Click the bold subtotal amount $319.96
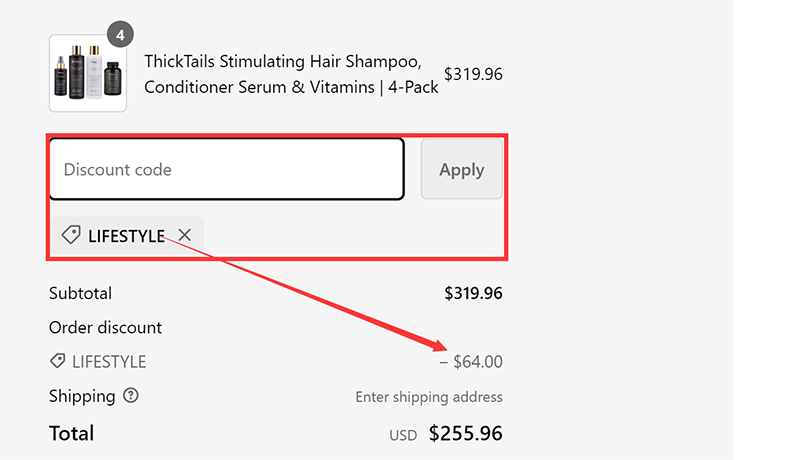The image size is (800, 460). pyautogui.click(x=473, y=293)
